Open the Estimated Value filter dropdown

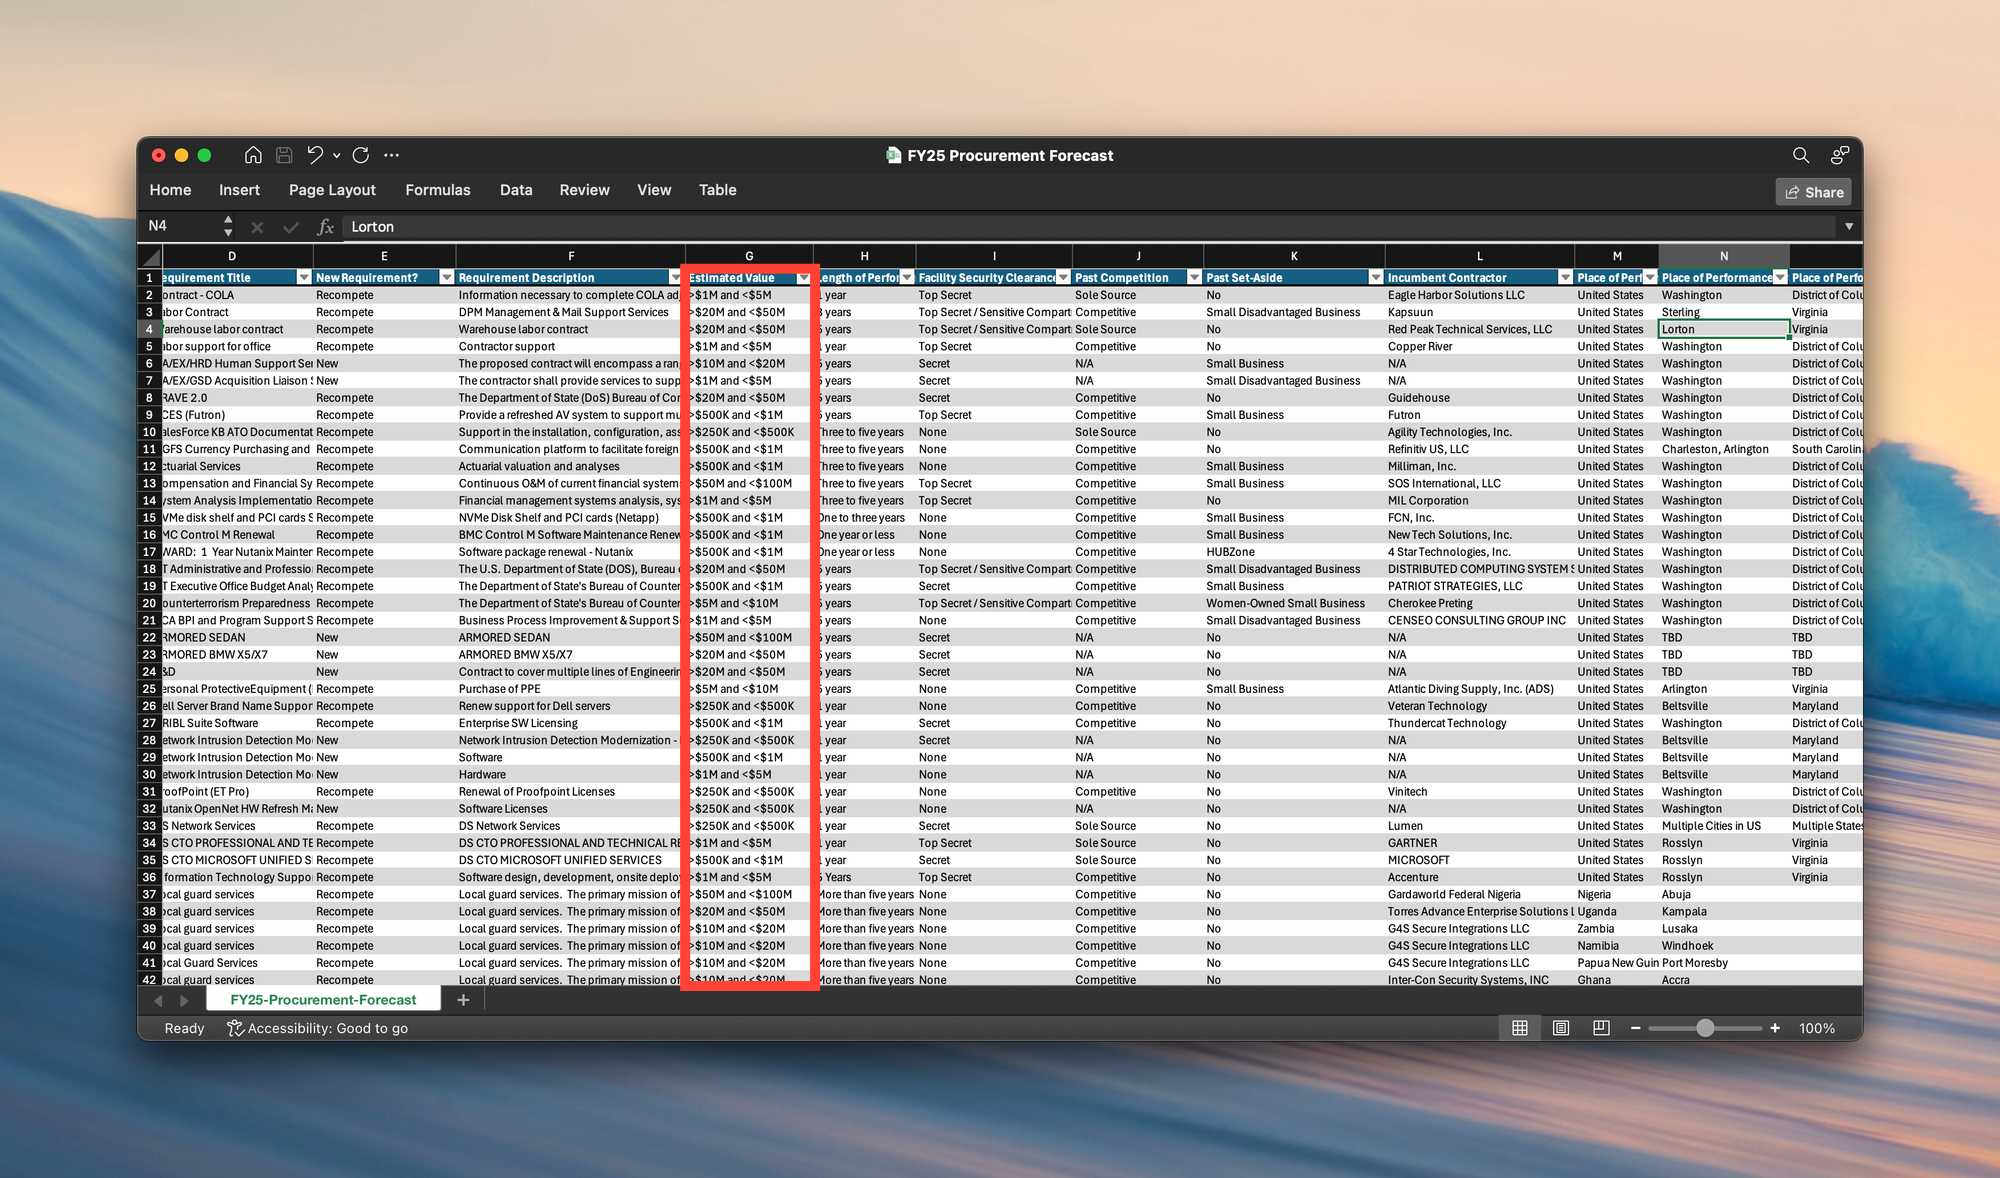(803, 278)
